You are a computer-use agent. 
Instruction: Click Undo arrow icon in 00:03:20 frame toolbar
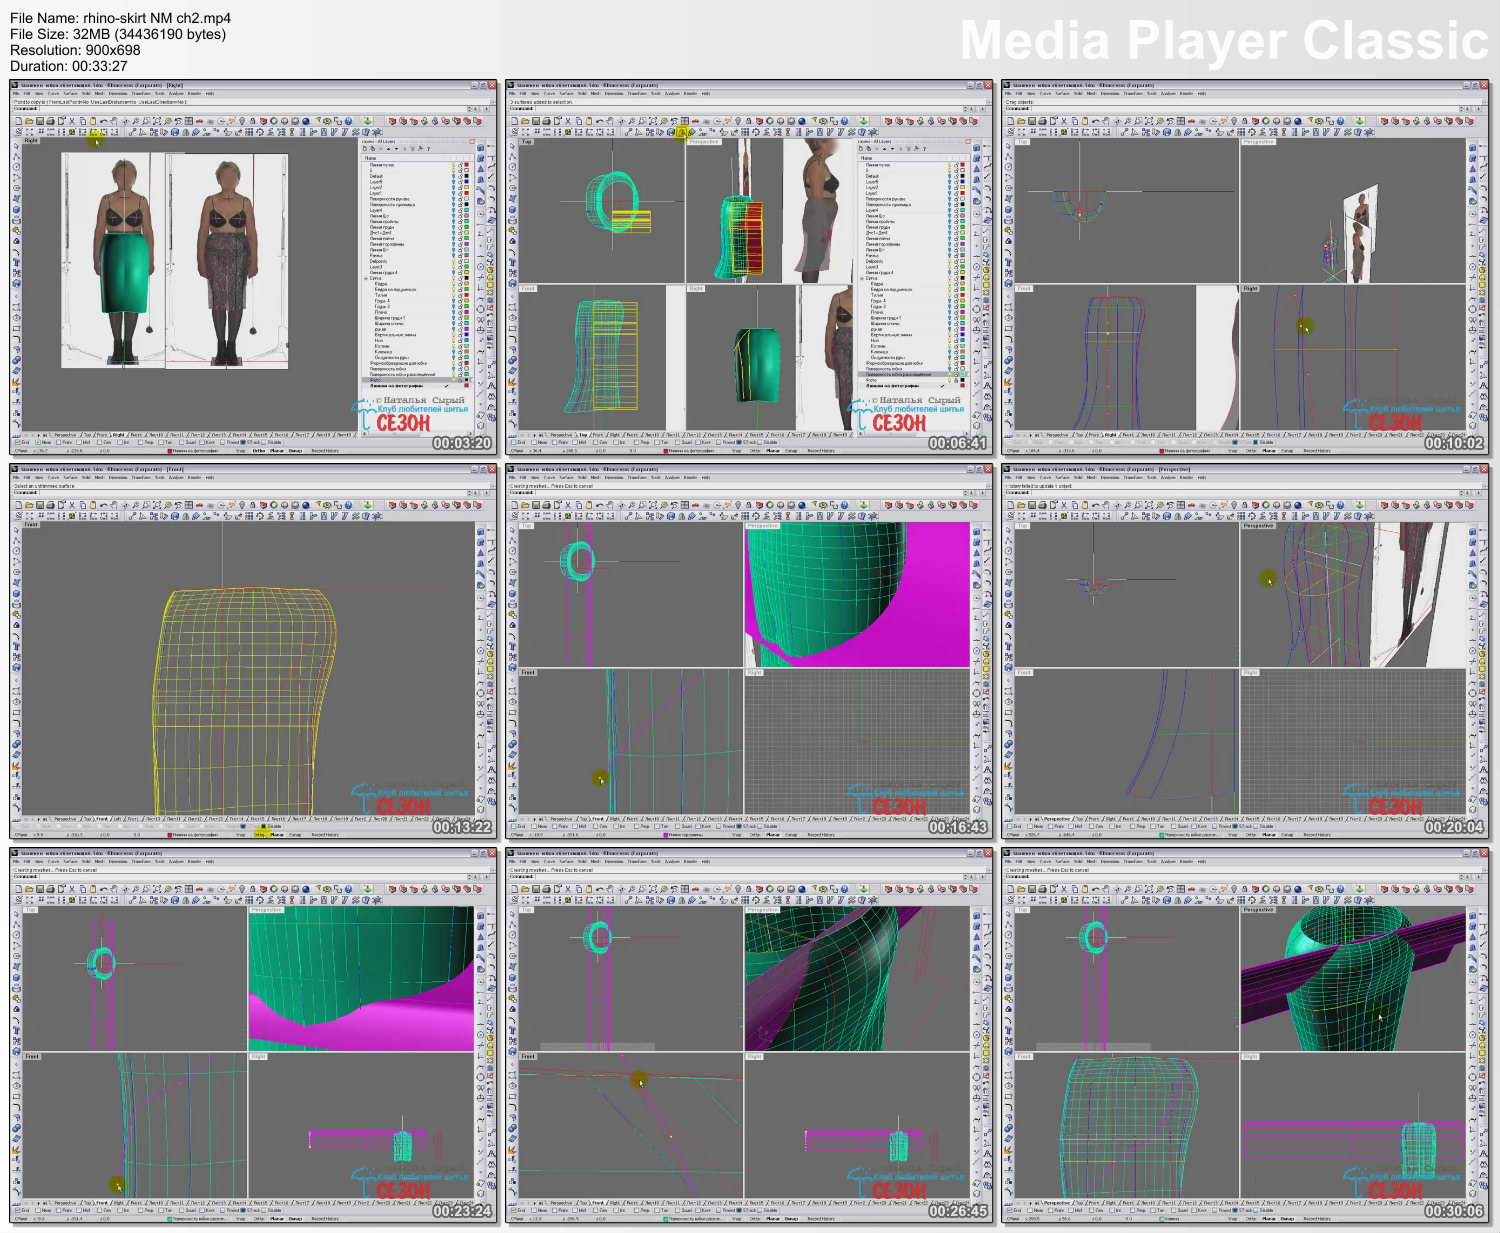pyautogui.click(x=105, y=122)
